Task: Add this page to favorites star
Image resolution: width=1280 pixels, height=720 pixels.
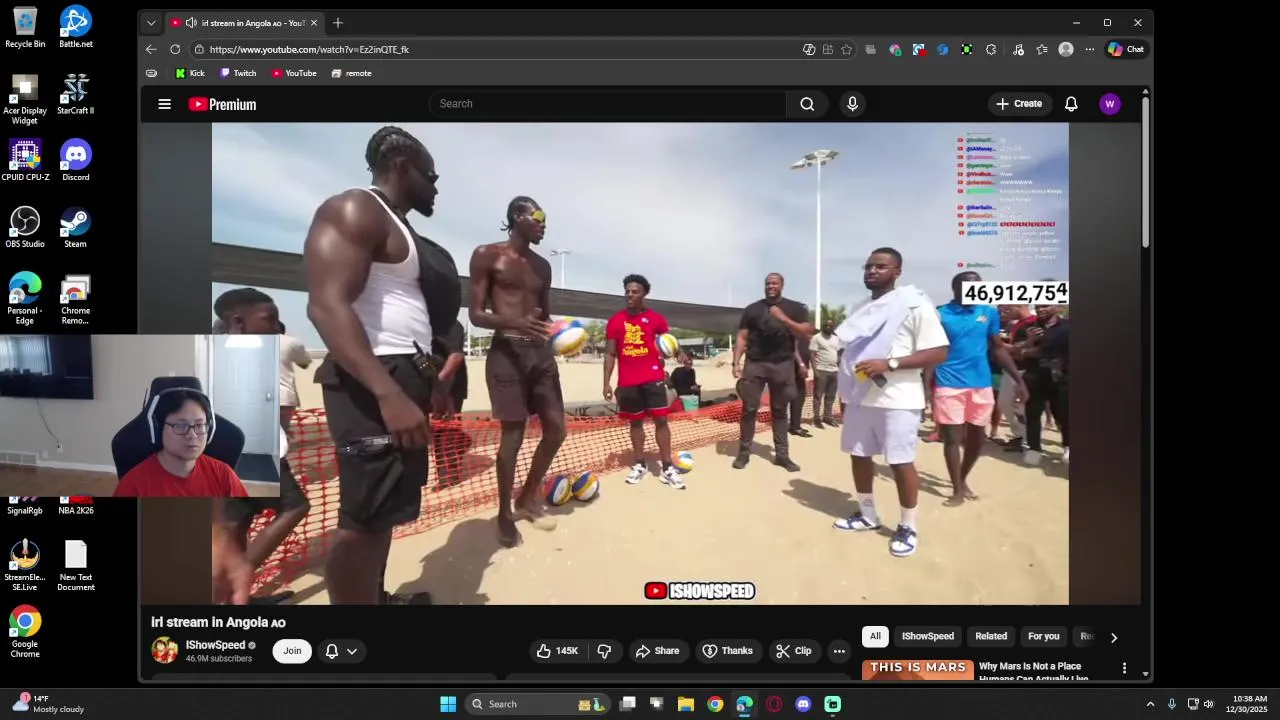Action: (x=847, y=49)
